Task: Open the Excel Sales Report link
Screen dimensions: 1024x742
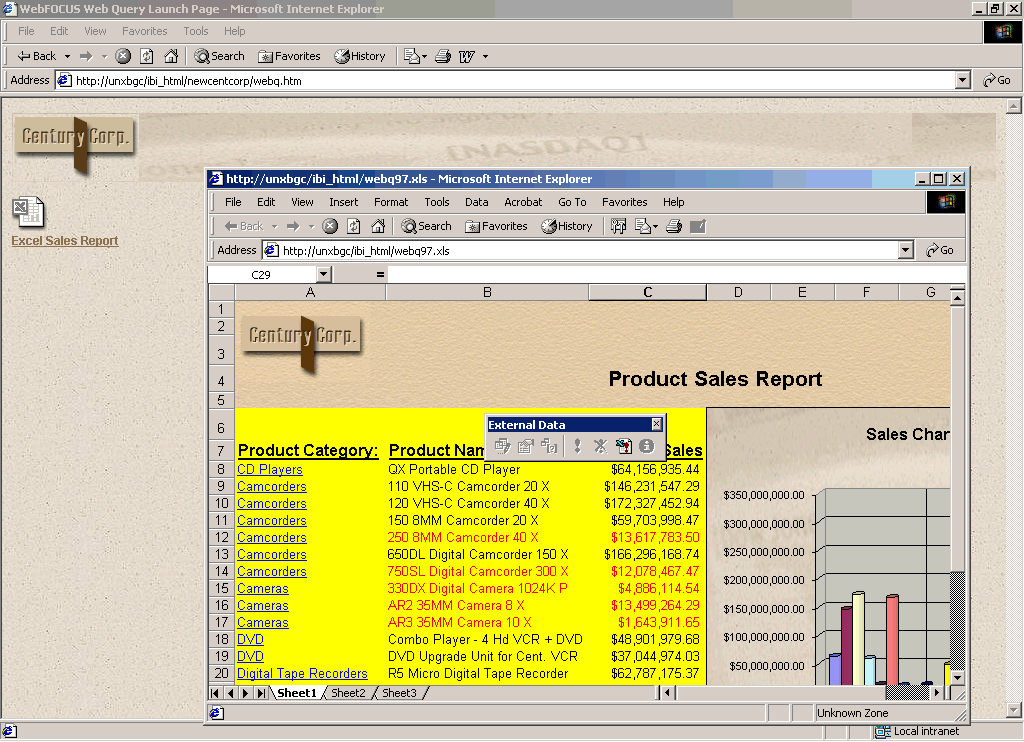Action: (65, 240)
